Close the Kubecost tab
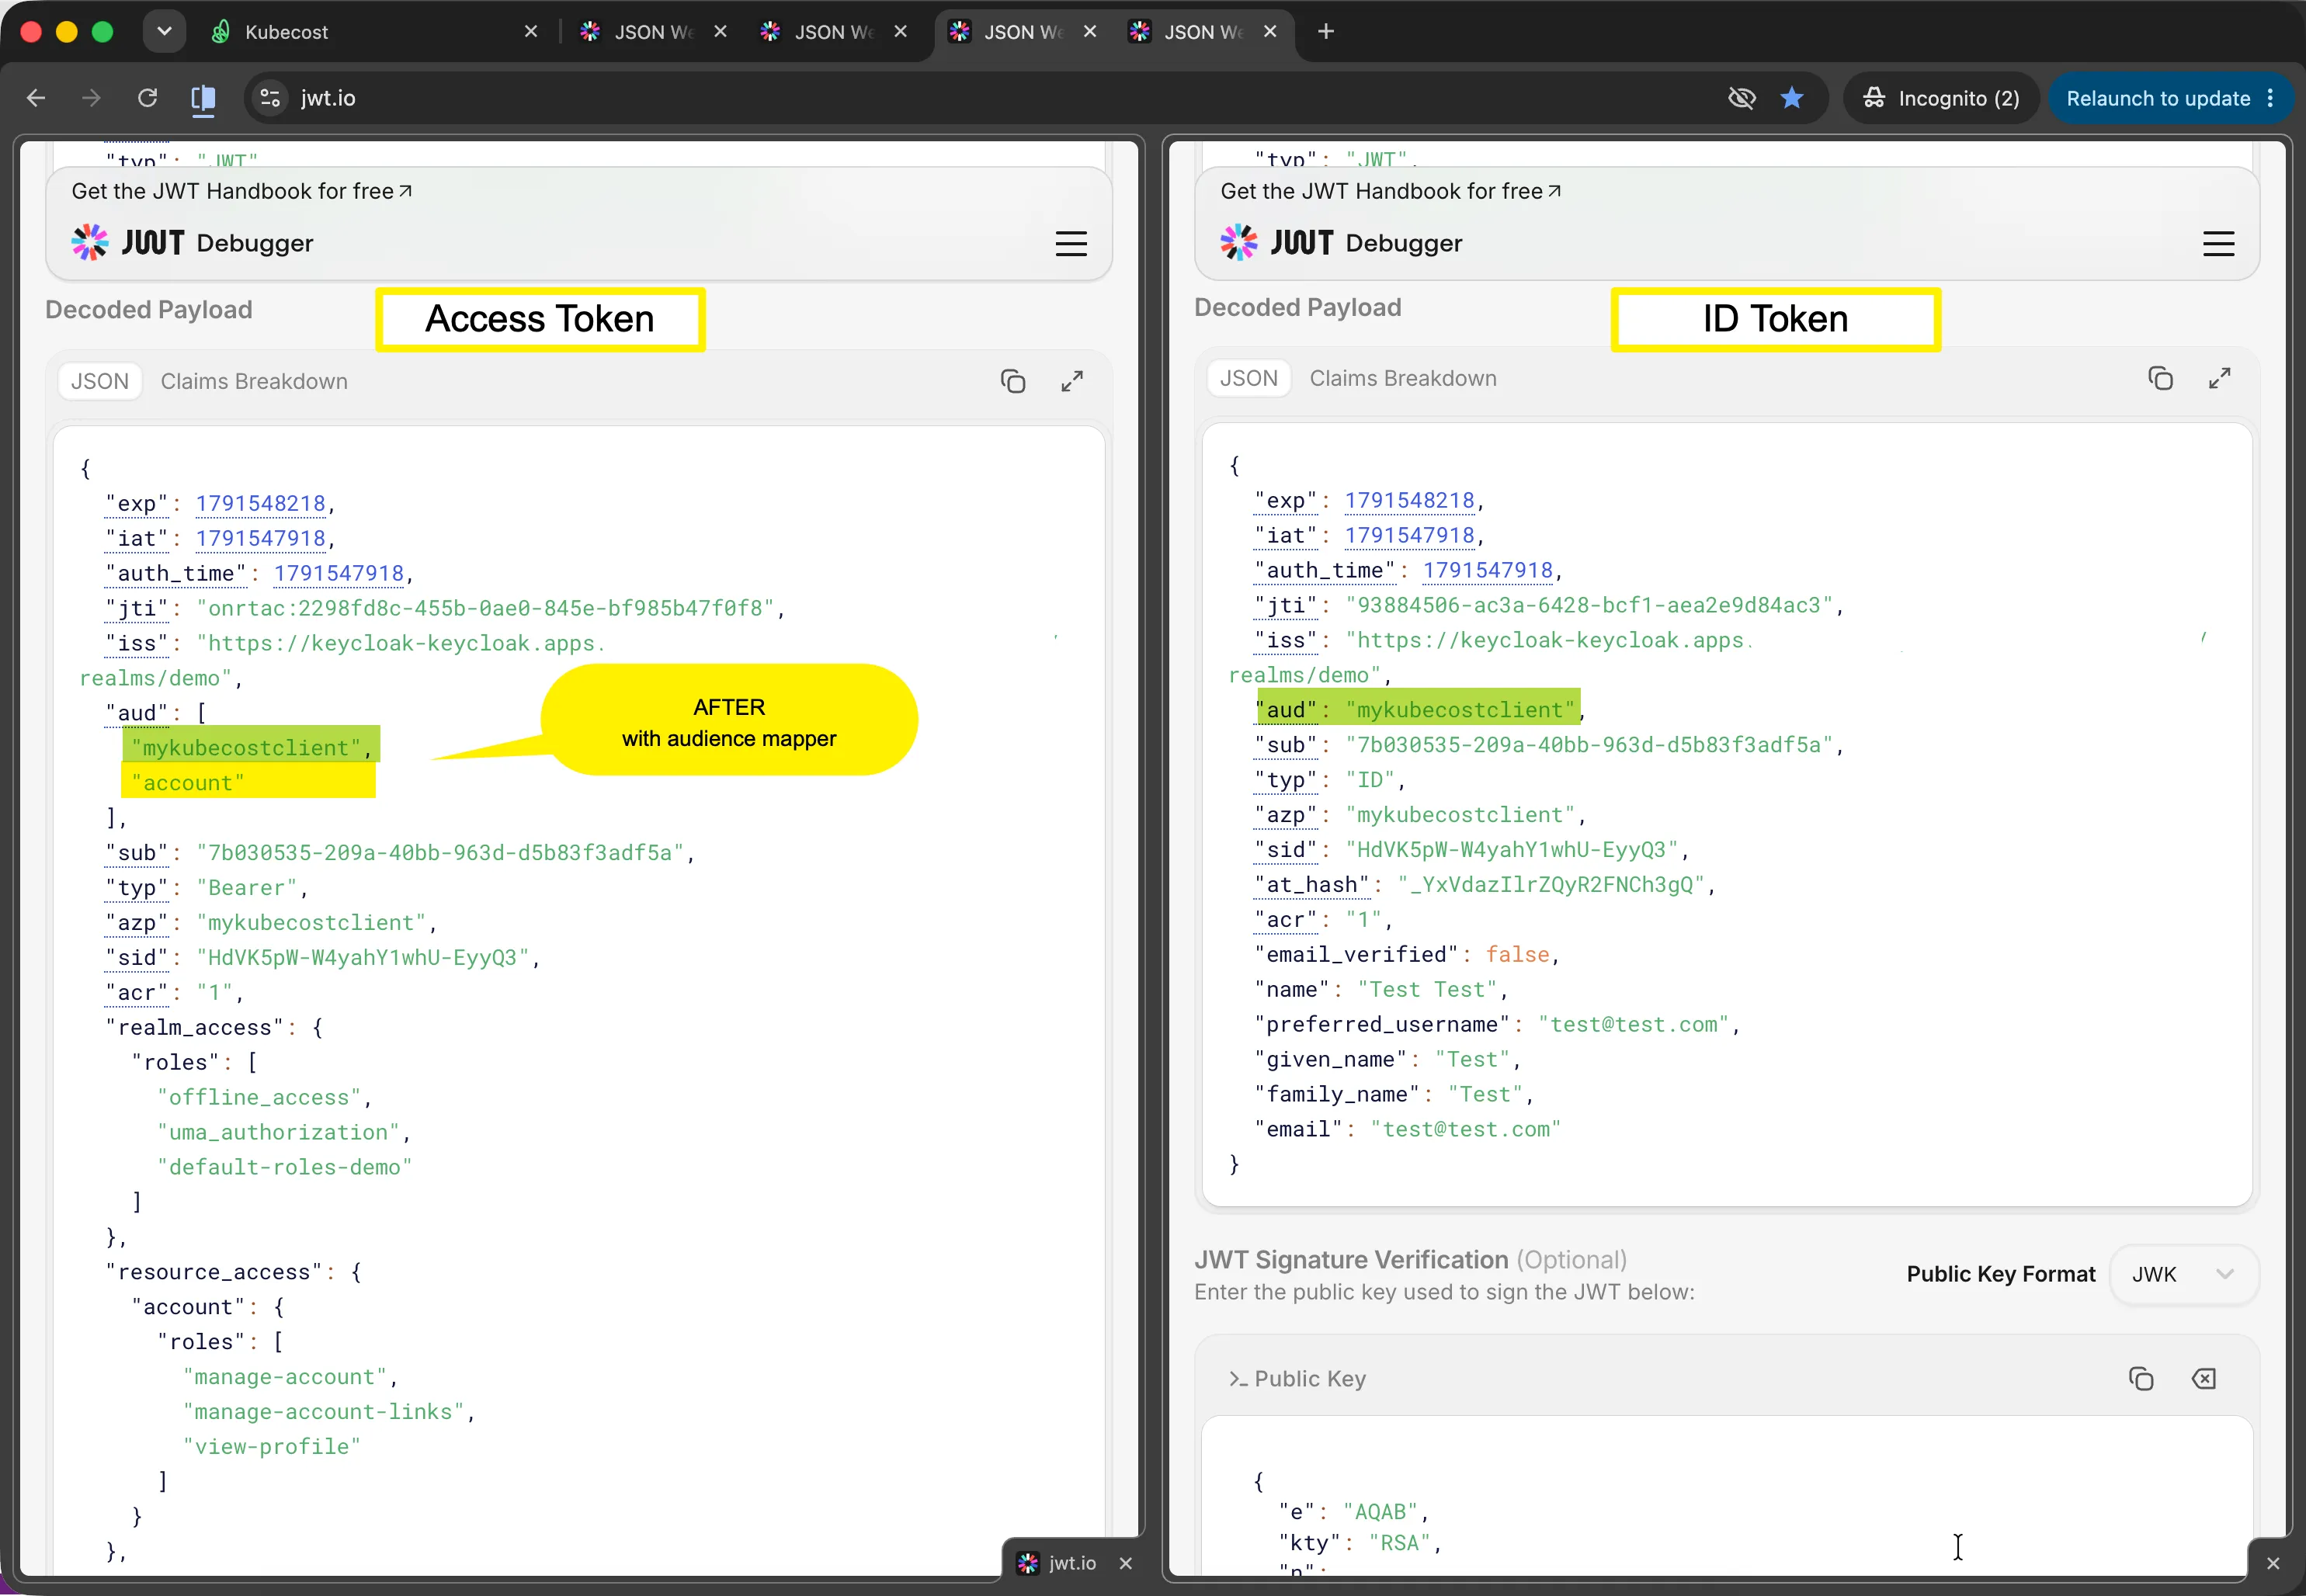2306x1596 pixels. (531, 32)
